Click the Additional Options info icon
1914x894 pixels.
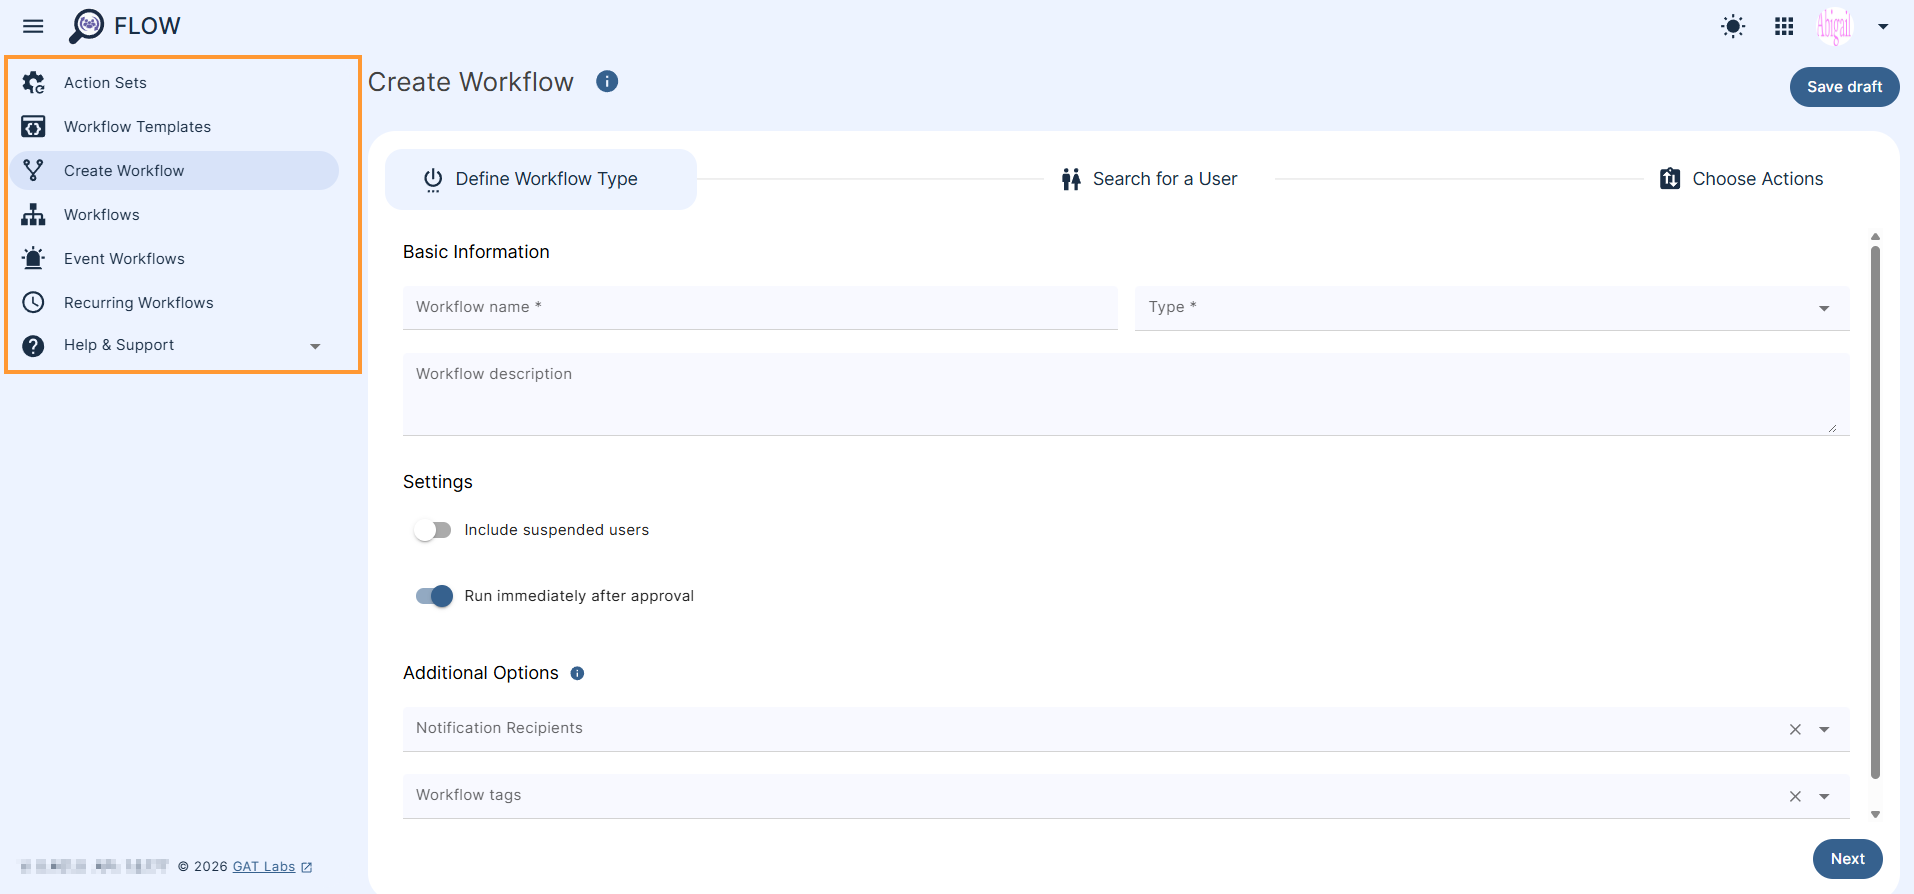click(x=577, y=674)
